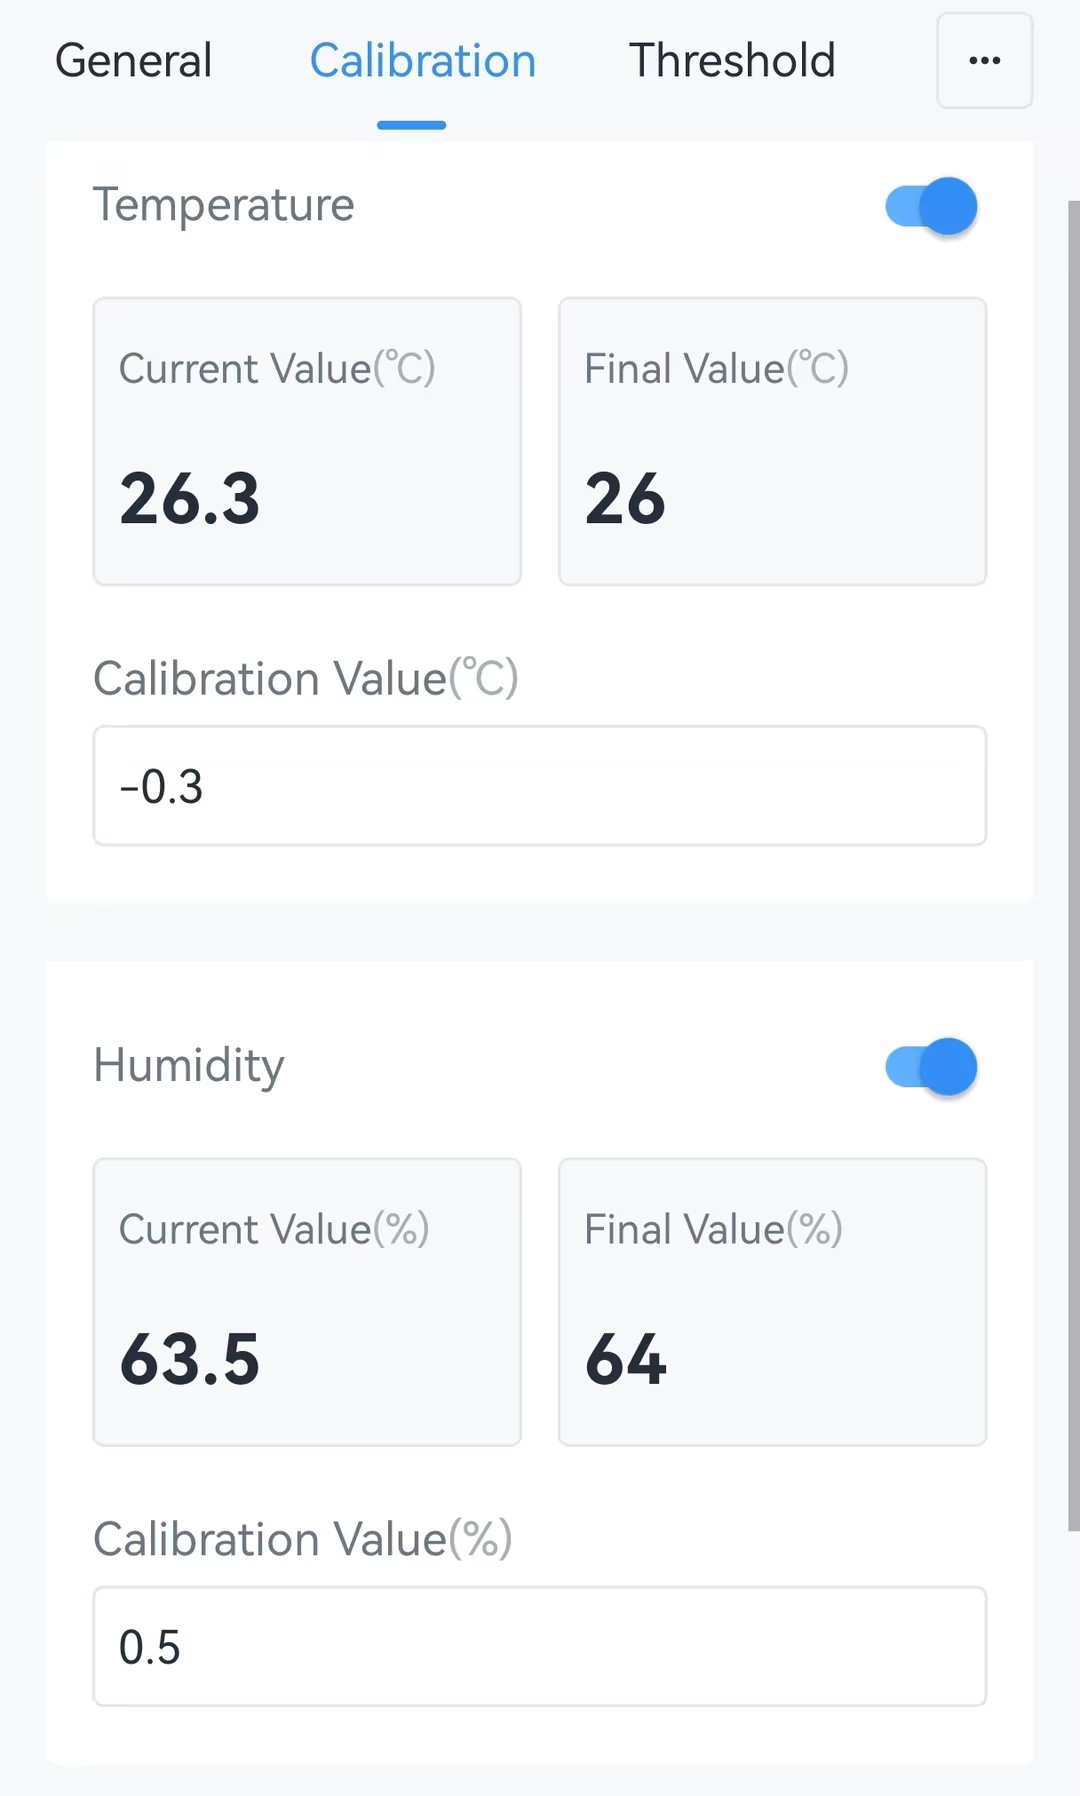Viewport: 1080px width, 1796px height.
Task: Tap the temperature Final Value card
Action: click(772, 441)
